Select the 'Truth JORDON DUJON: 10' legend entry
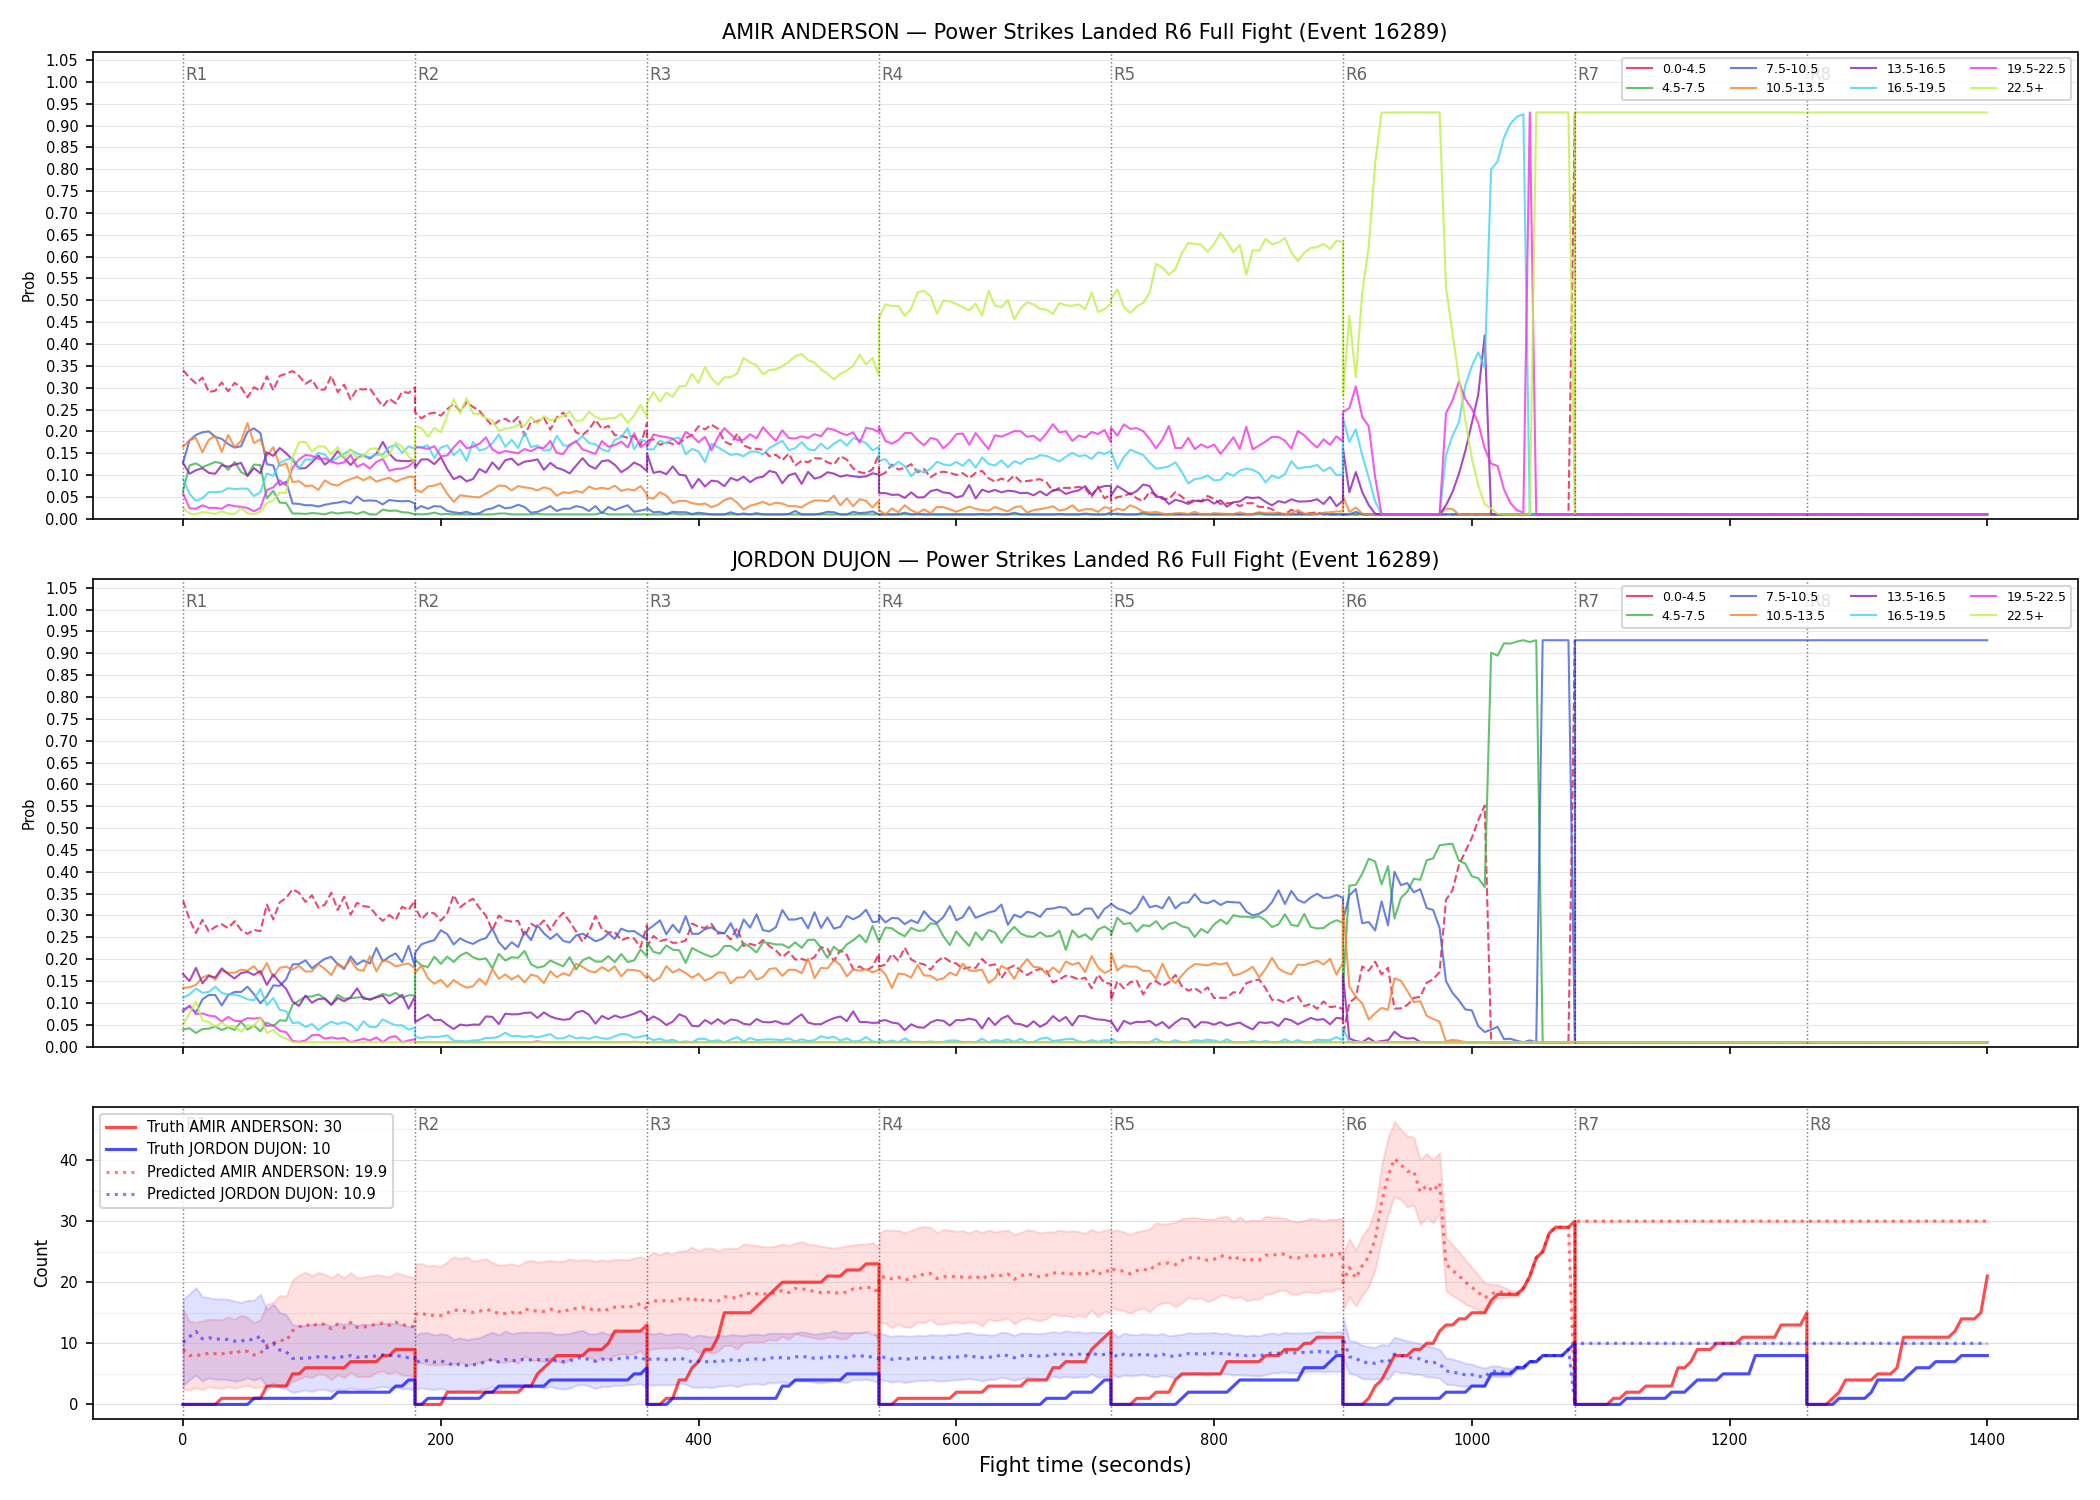This screenshot has width=2100, height=1500. point(238,1149)
